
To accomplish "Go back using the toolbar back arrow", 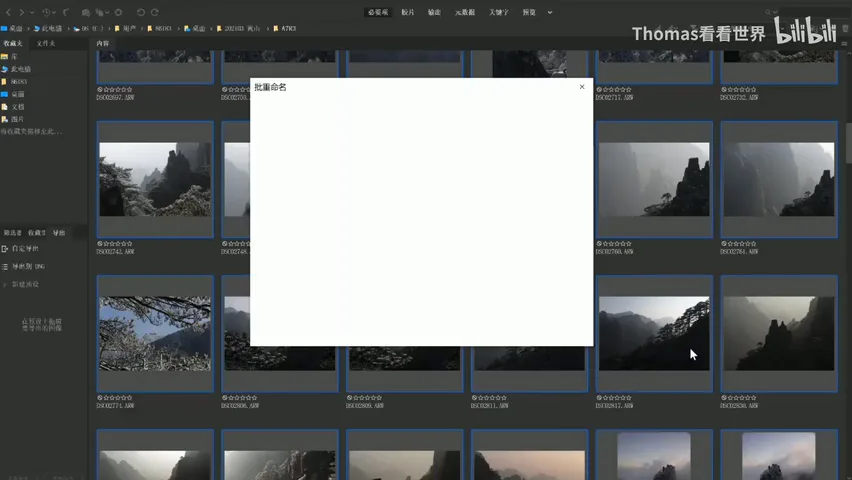I will point(8,12).
